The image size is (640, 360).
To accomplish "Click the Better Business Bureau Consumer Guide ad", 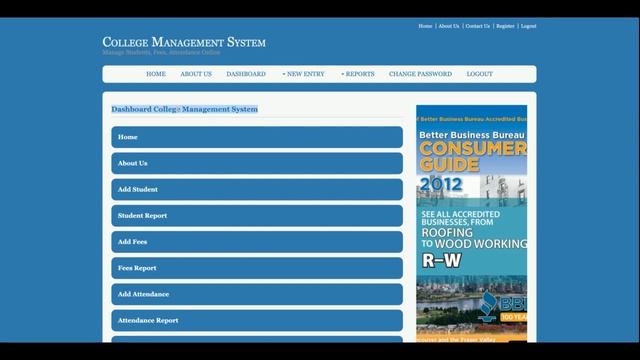I will [471, 224].
